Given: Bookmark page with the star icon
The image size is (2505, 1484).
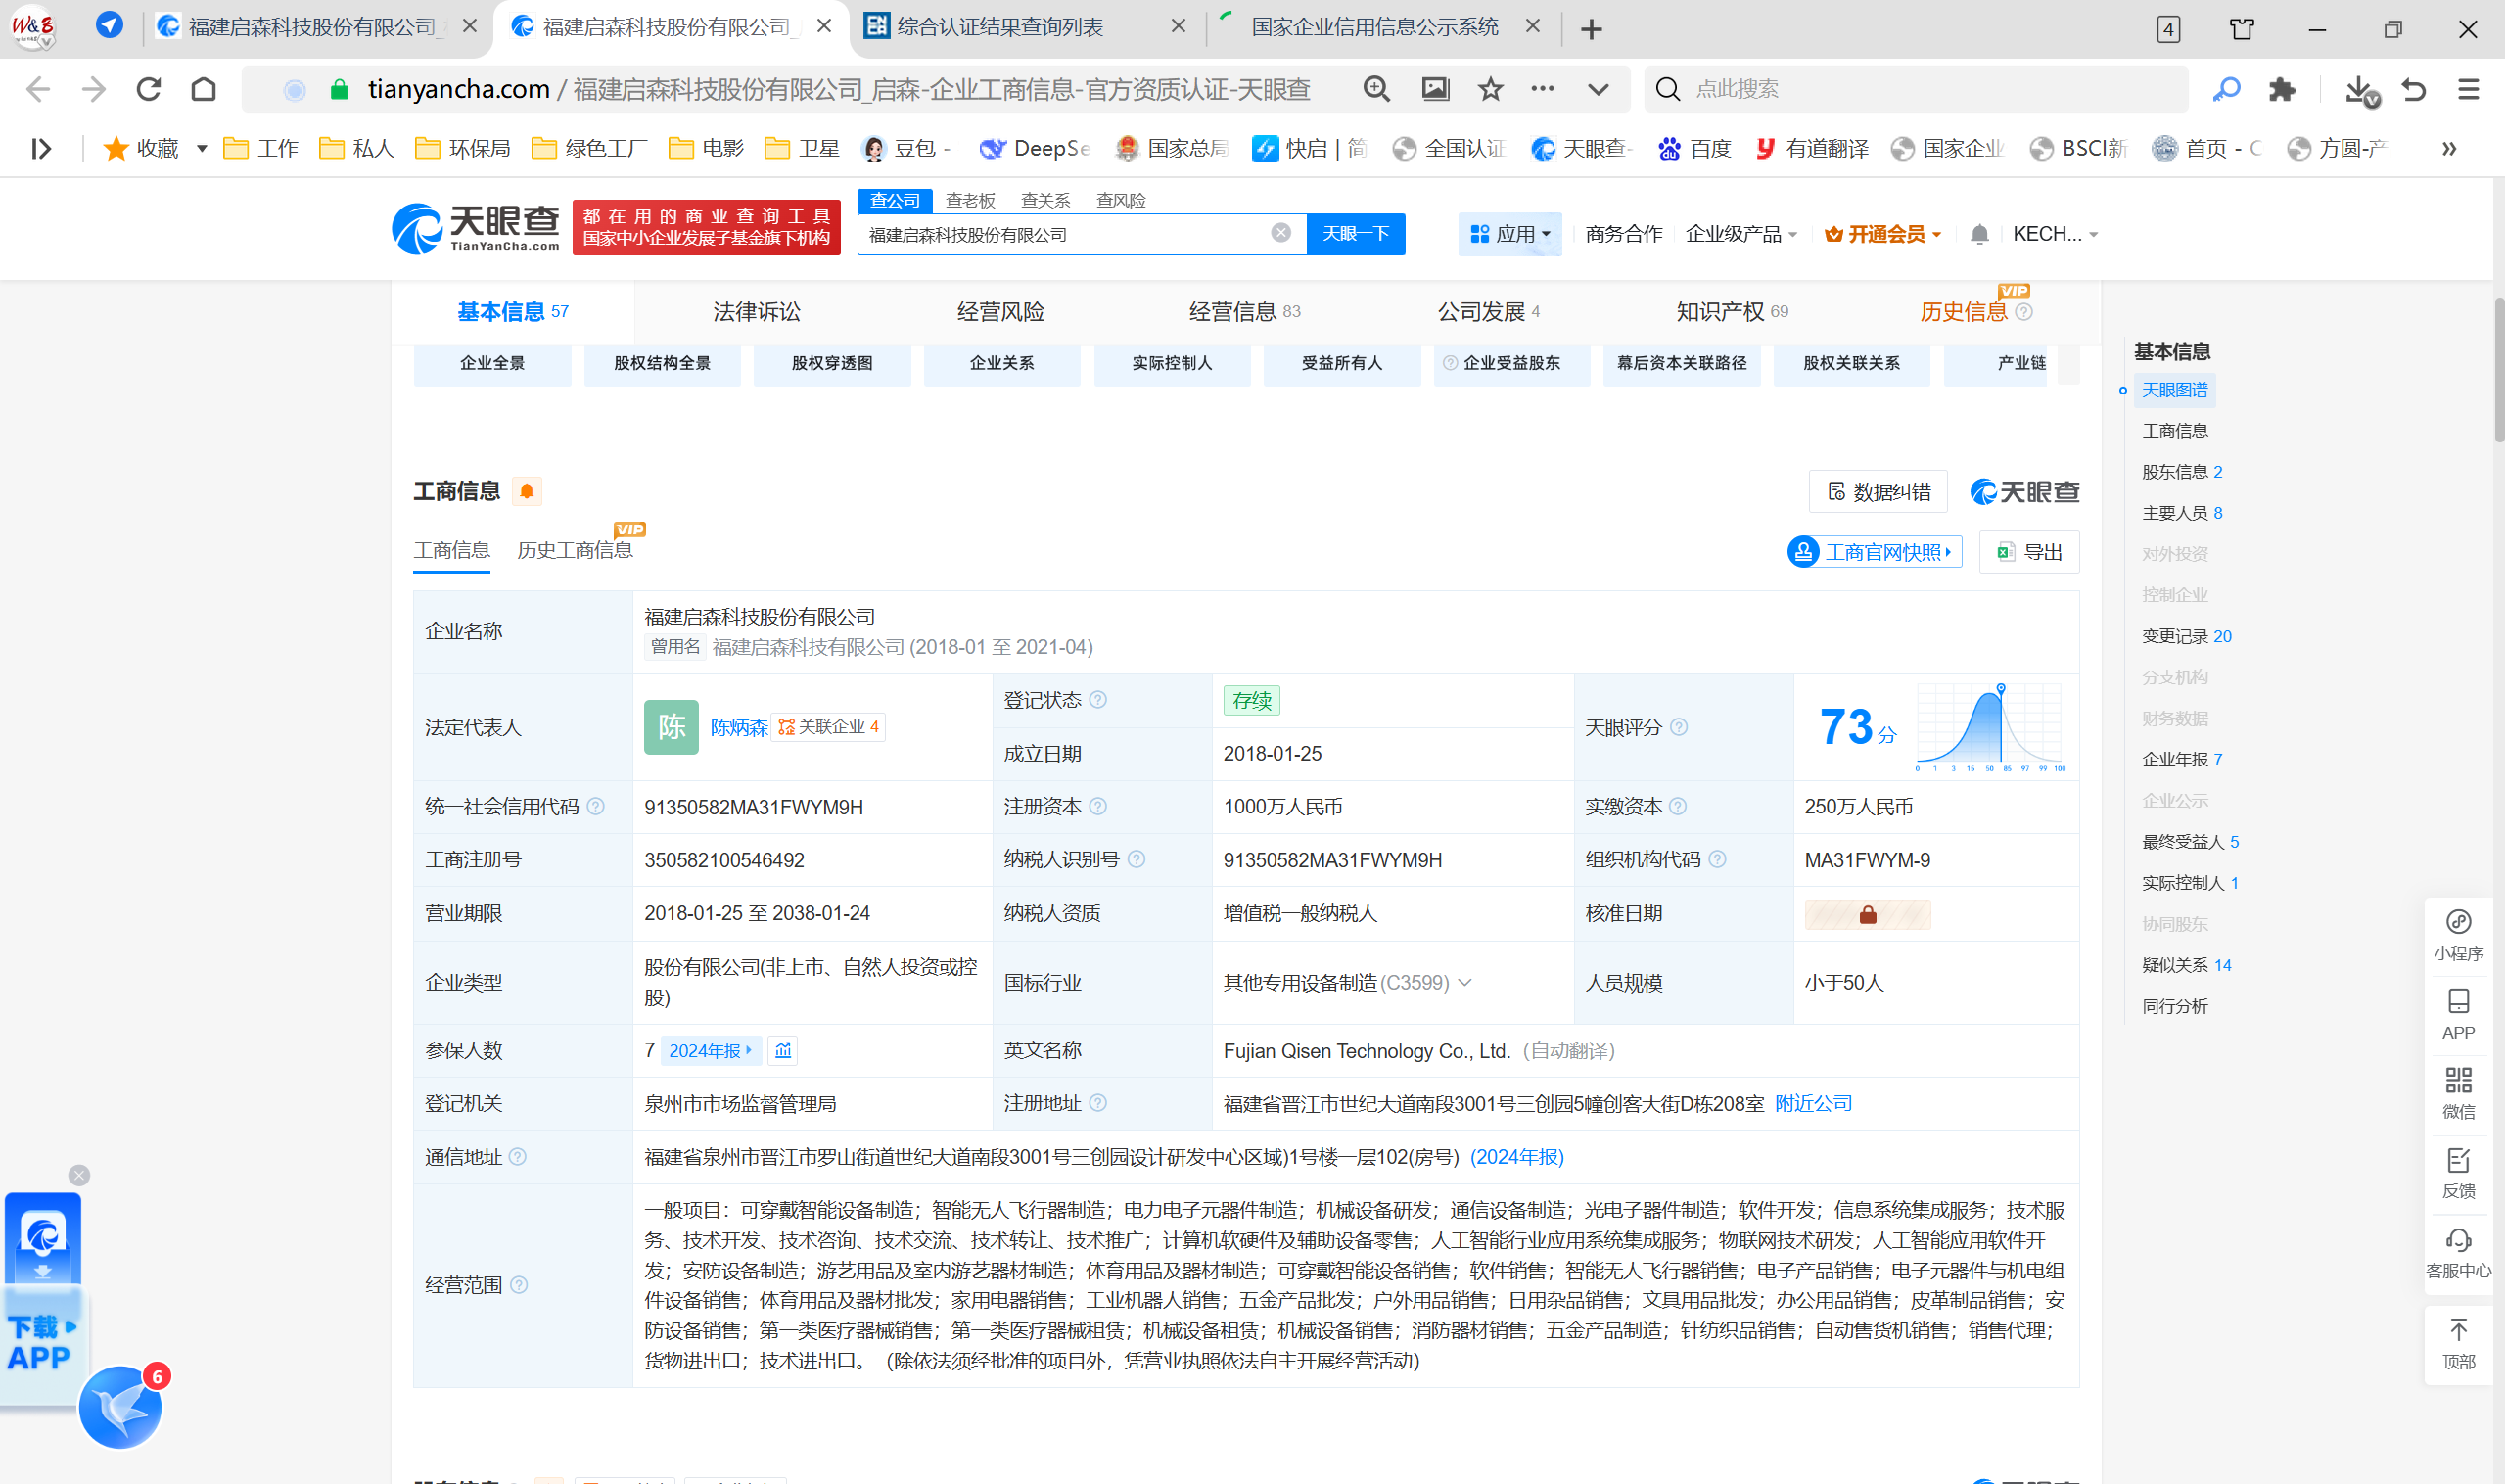Looking at the screenshot, I should coord(1490,89).
